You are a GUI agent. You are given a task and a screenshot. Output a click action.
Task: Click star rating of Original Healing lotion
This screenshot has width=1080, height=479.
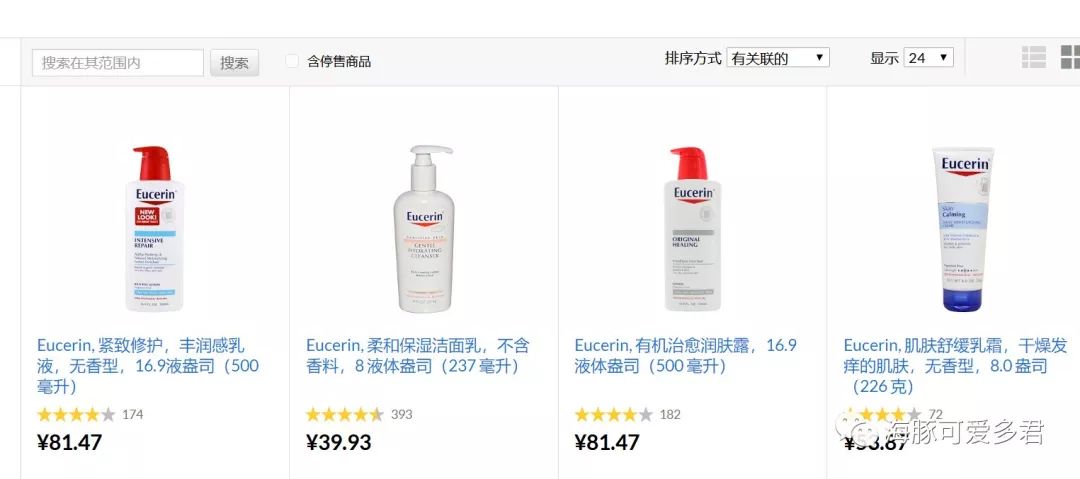[614, 414]
